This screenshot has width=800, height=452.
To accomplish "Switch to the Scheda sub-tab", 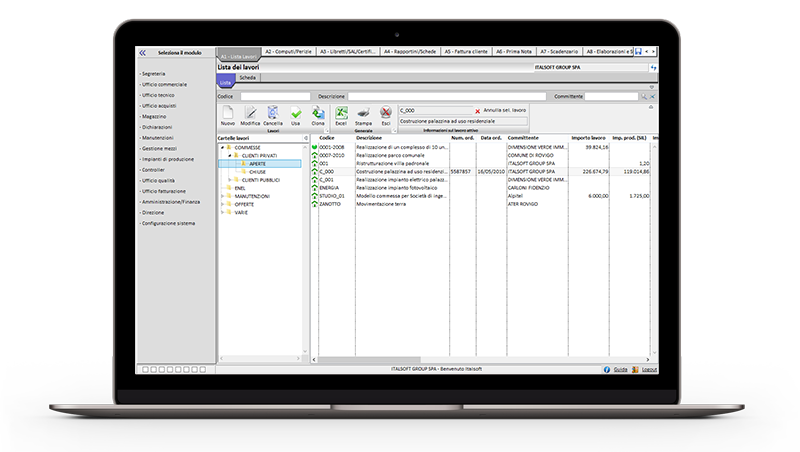I will [247, 78].
